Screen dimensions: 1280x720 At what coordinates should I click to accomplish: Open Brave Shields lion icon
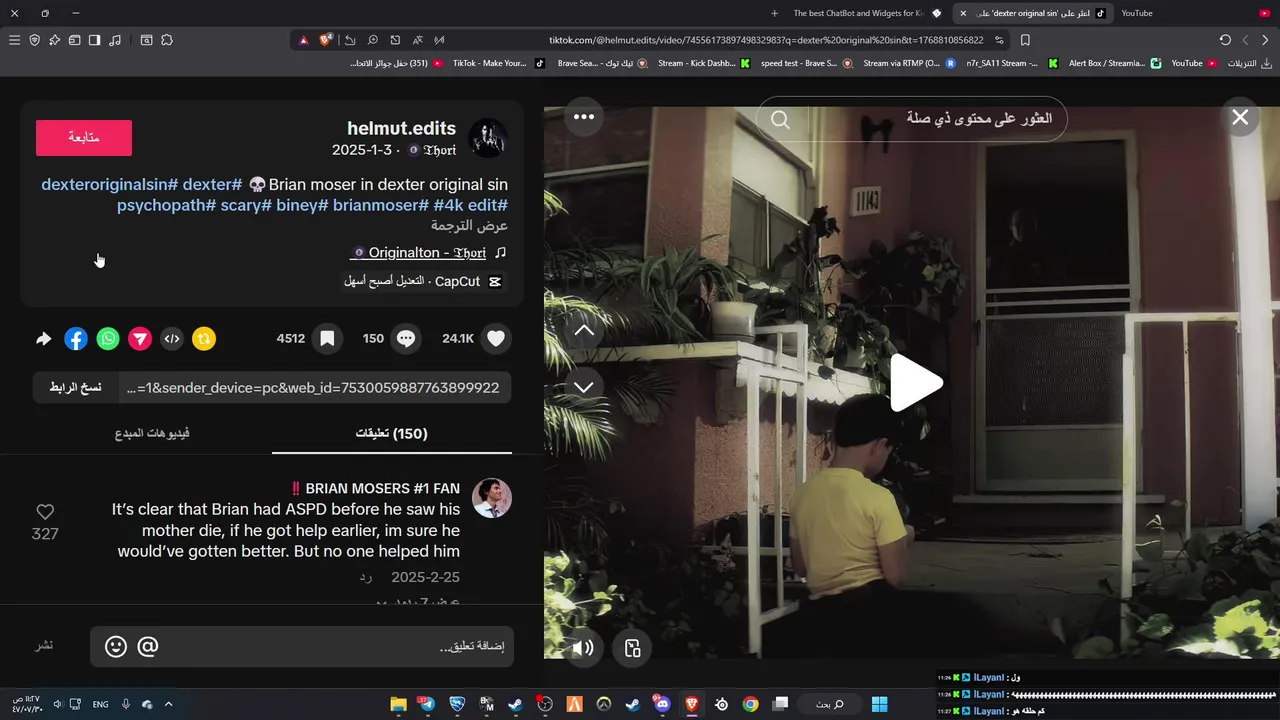(325, 40)
